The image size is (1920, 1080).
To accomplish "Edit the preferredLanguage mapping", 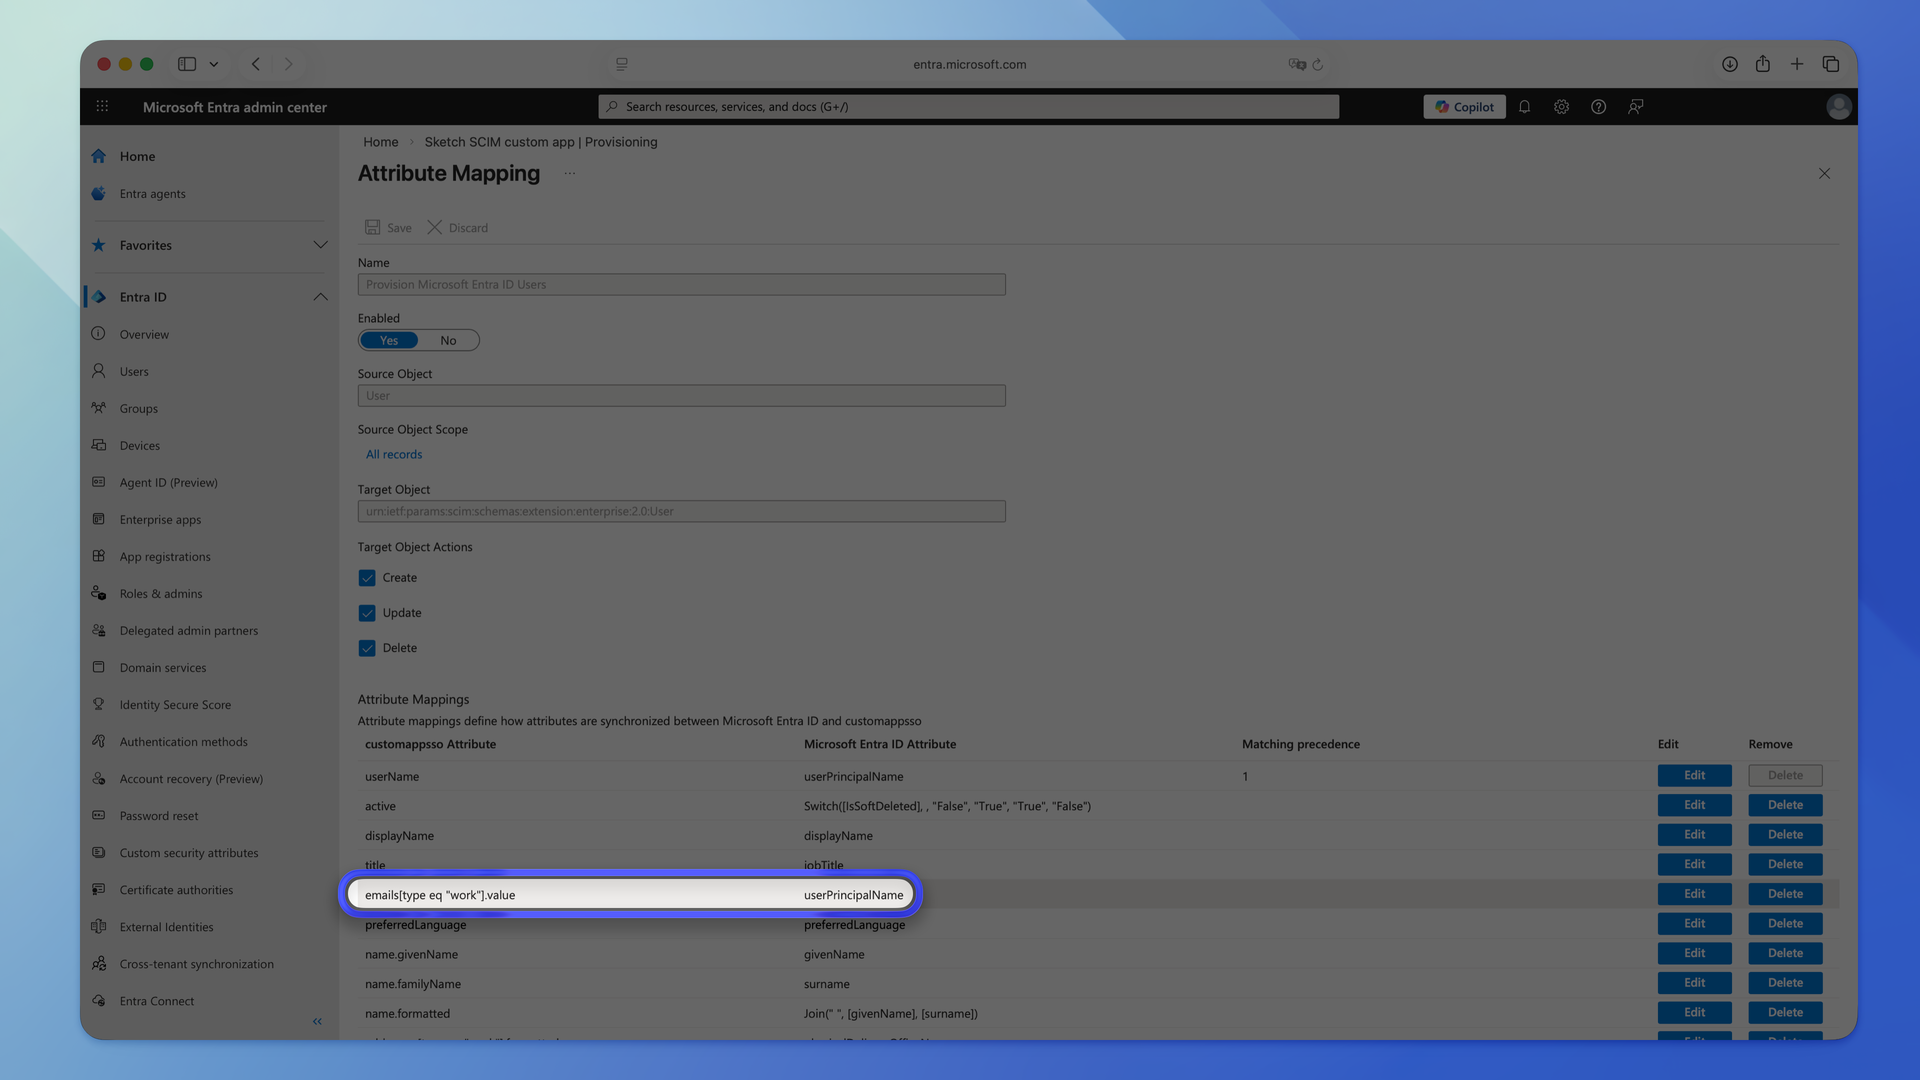I will pyautogui.click(x=1694, y=924).
